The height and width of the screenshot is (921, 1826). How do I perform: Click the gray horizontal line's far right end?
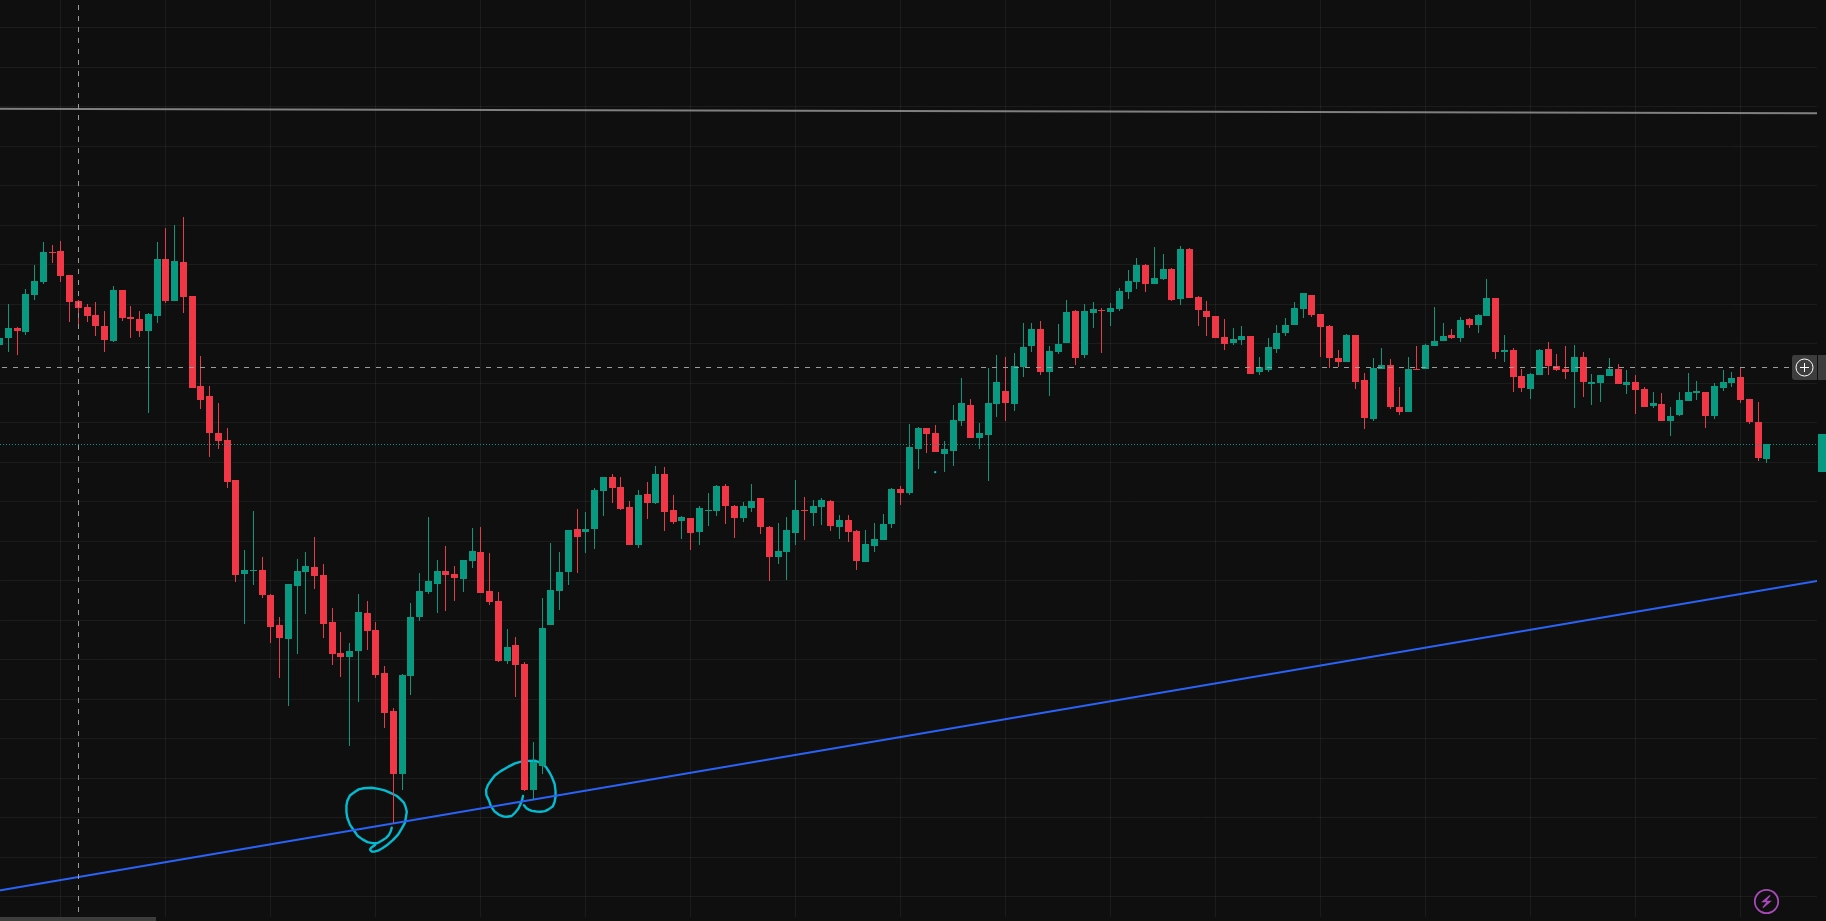tap(1814, 113)
